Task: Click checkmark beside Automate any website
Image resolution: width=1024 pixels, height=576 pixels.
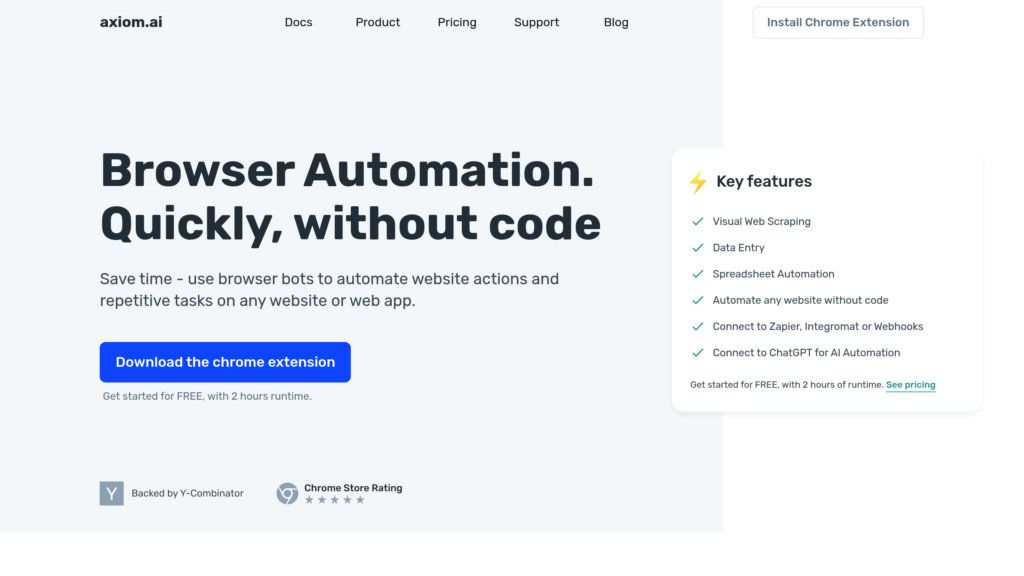Action: tap(697, 300)
